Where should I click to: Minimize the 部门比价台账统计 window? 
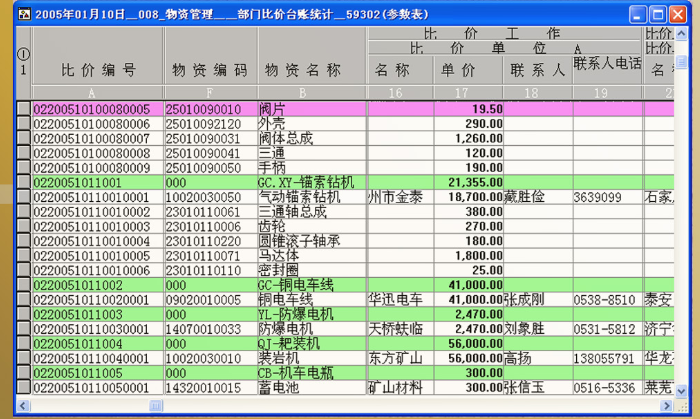click(636, 14)
